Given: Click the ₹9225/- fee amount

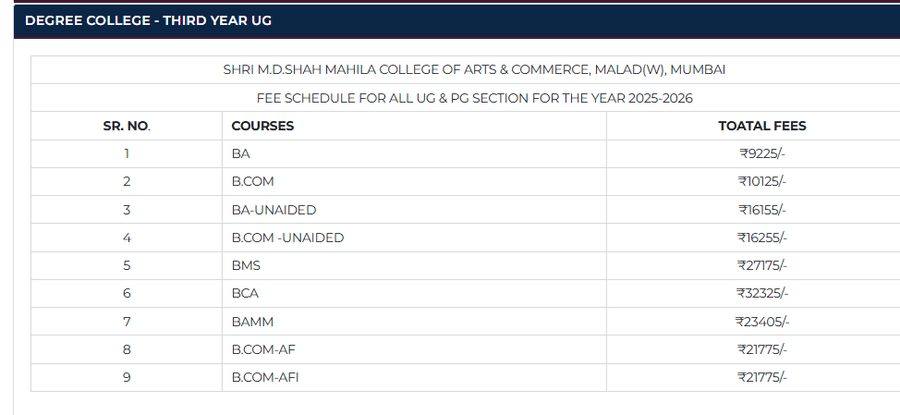Looking at the screenshot, I should [762, 154].
